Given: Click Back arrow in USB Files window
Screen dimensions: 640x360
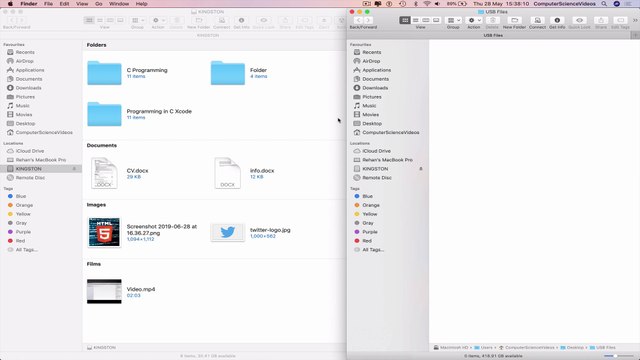Looking at the screenshot, I should coord(358,20).
